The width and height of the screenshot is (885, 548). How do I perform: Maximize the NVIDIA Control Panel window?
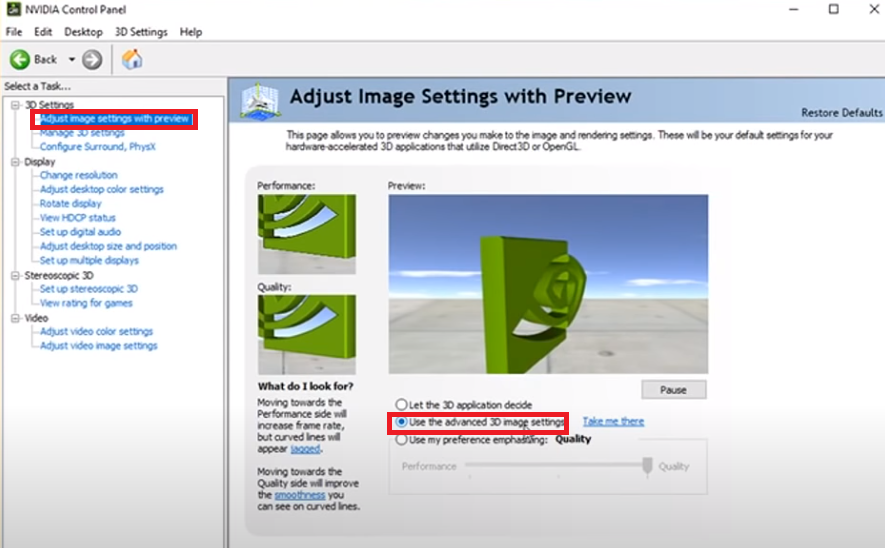pos(834,9)
